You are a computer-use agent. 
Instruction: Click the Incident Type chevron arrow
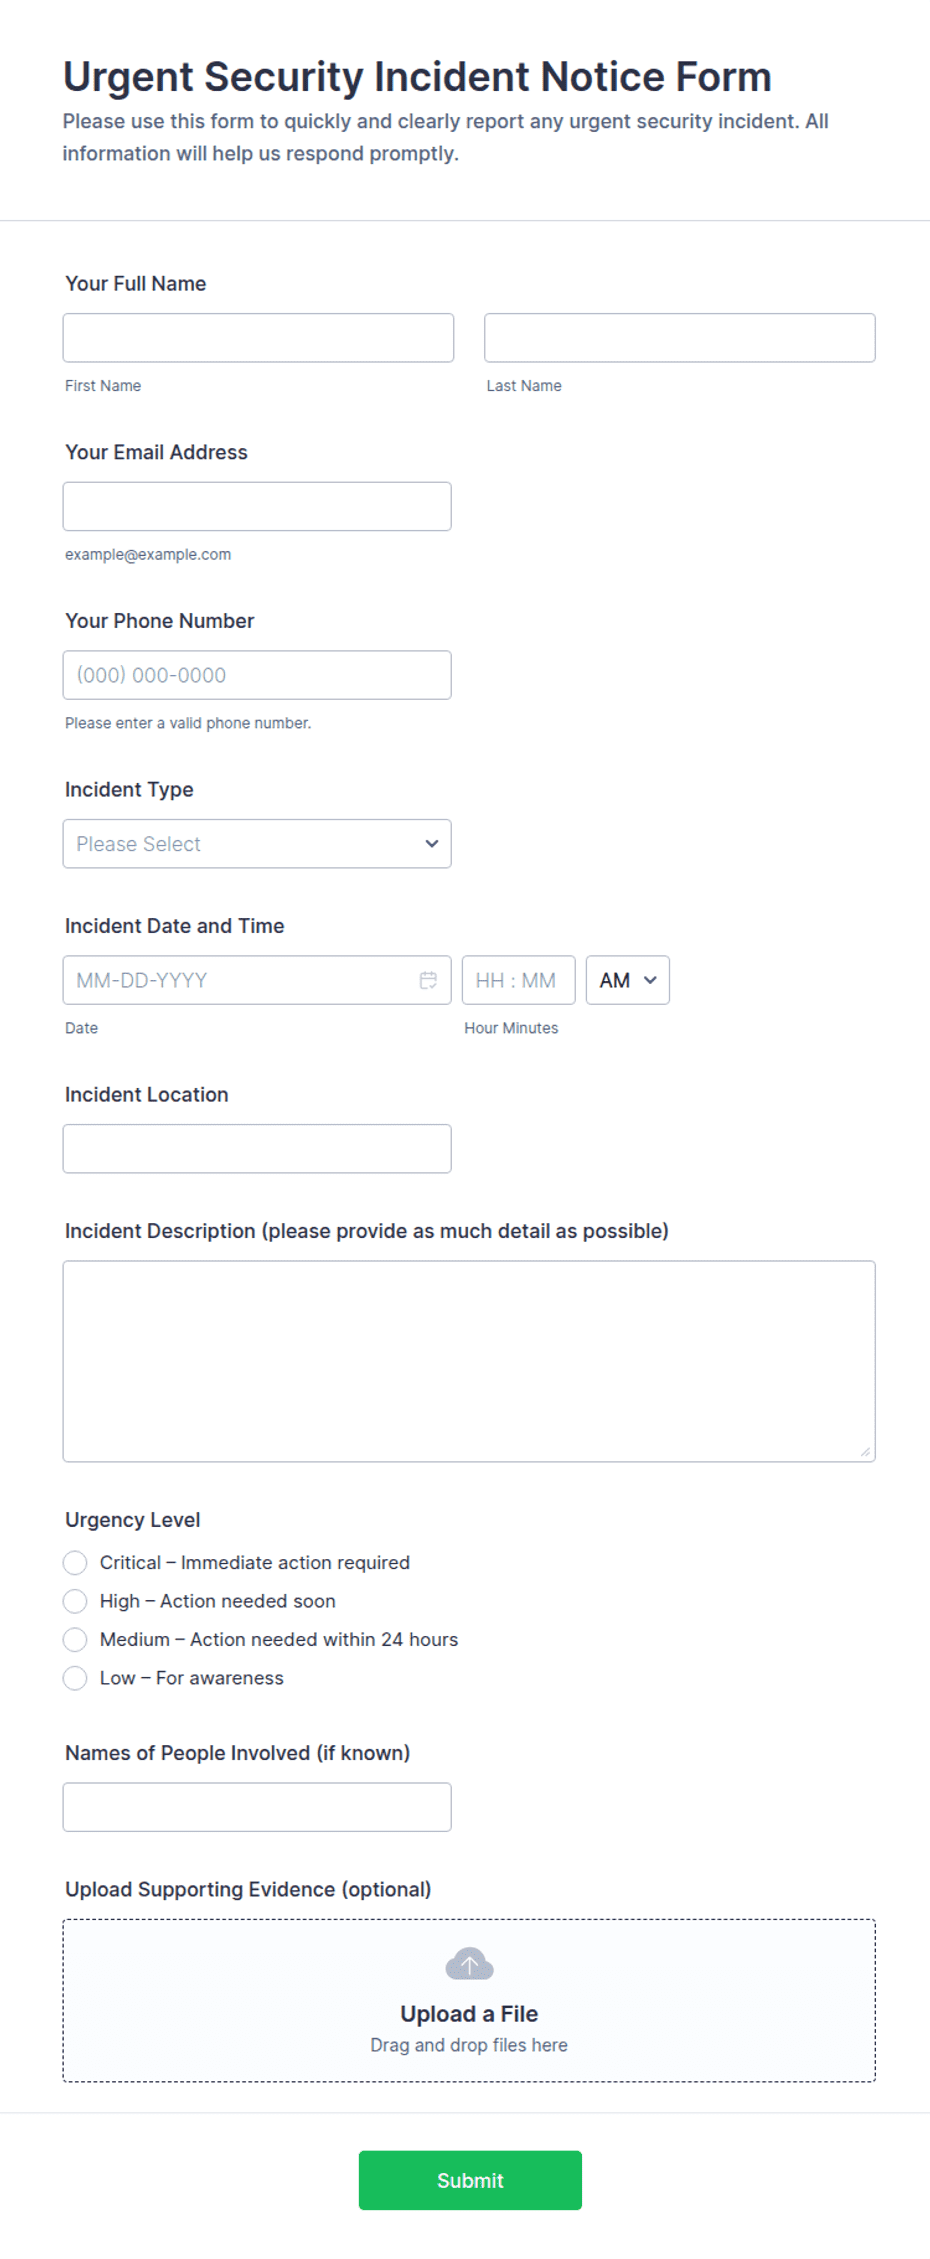click(x=431, y=844)
